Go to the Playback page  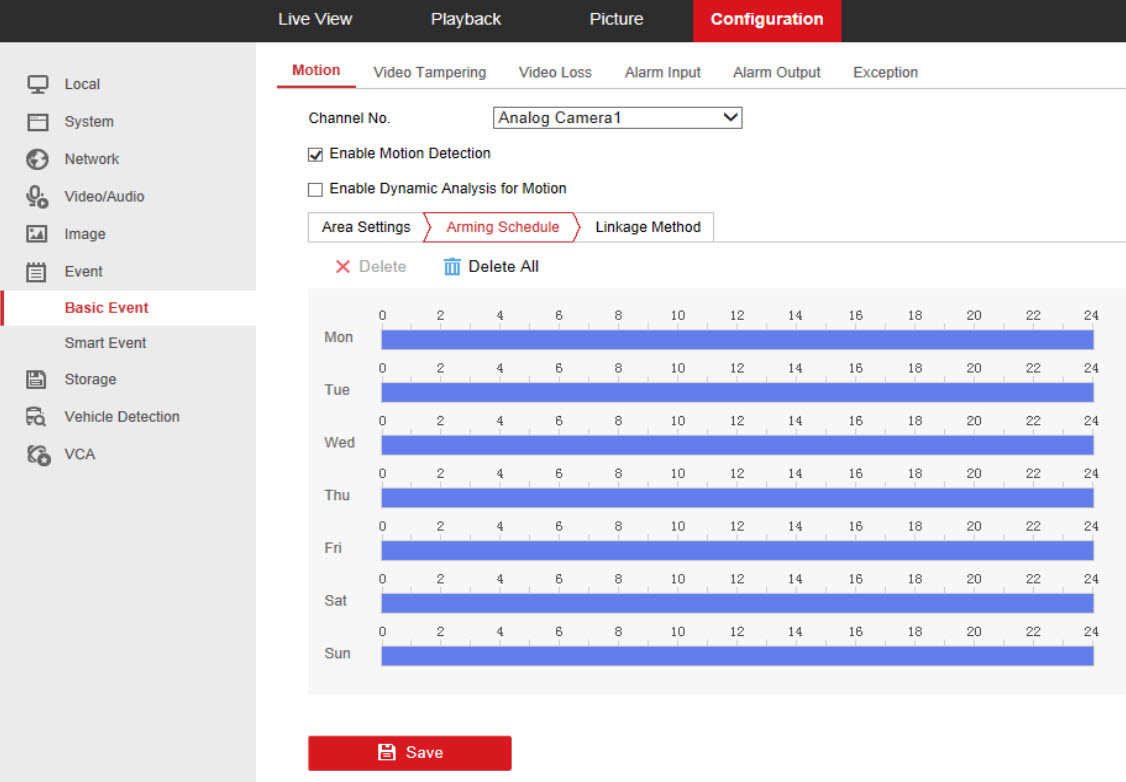466,20
